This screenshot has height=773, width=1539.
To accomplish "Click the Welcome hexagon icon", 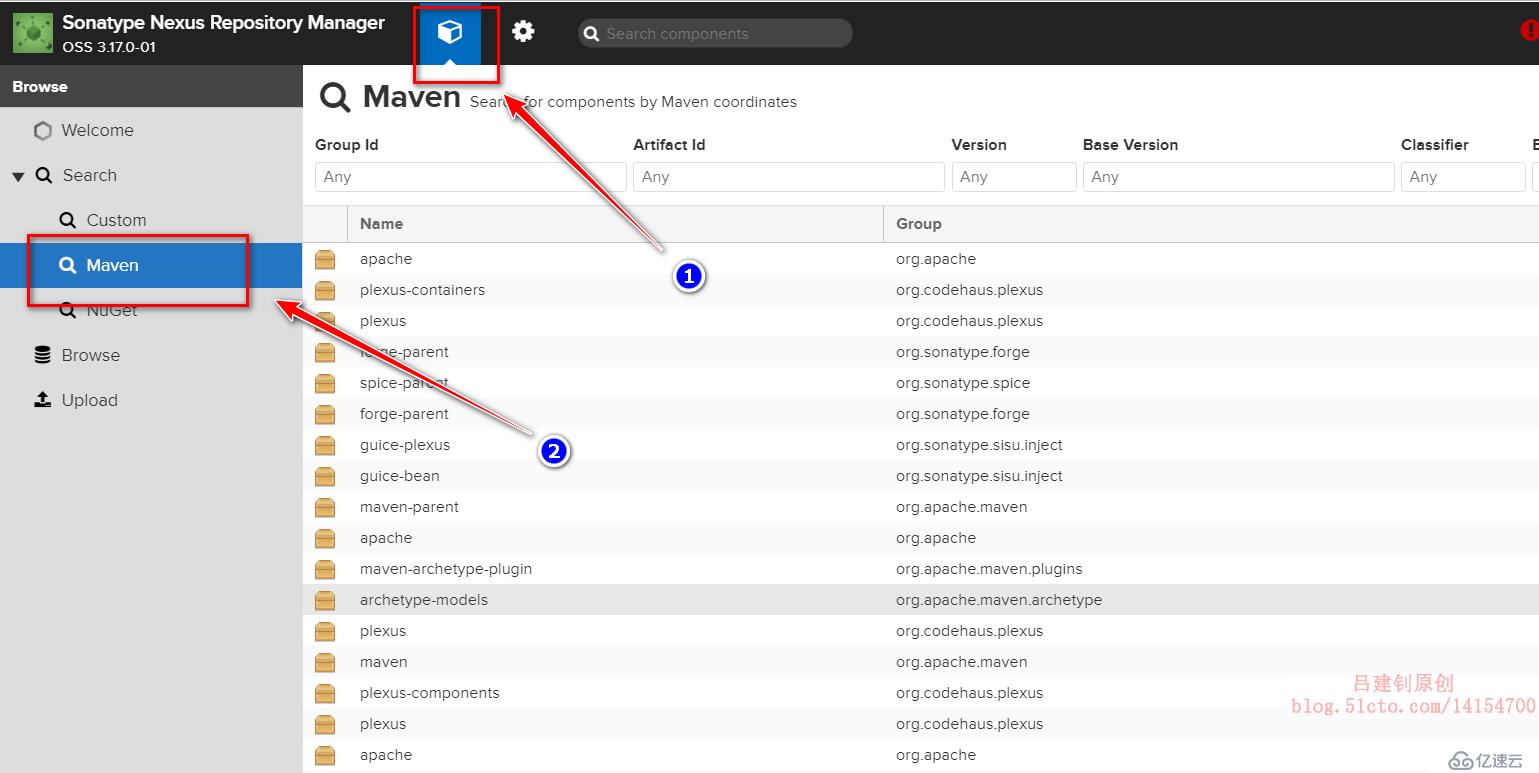I will [x=42, y=130].
